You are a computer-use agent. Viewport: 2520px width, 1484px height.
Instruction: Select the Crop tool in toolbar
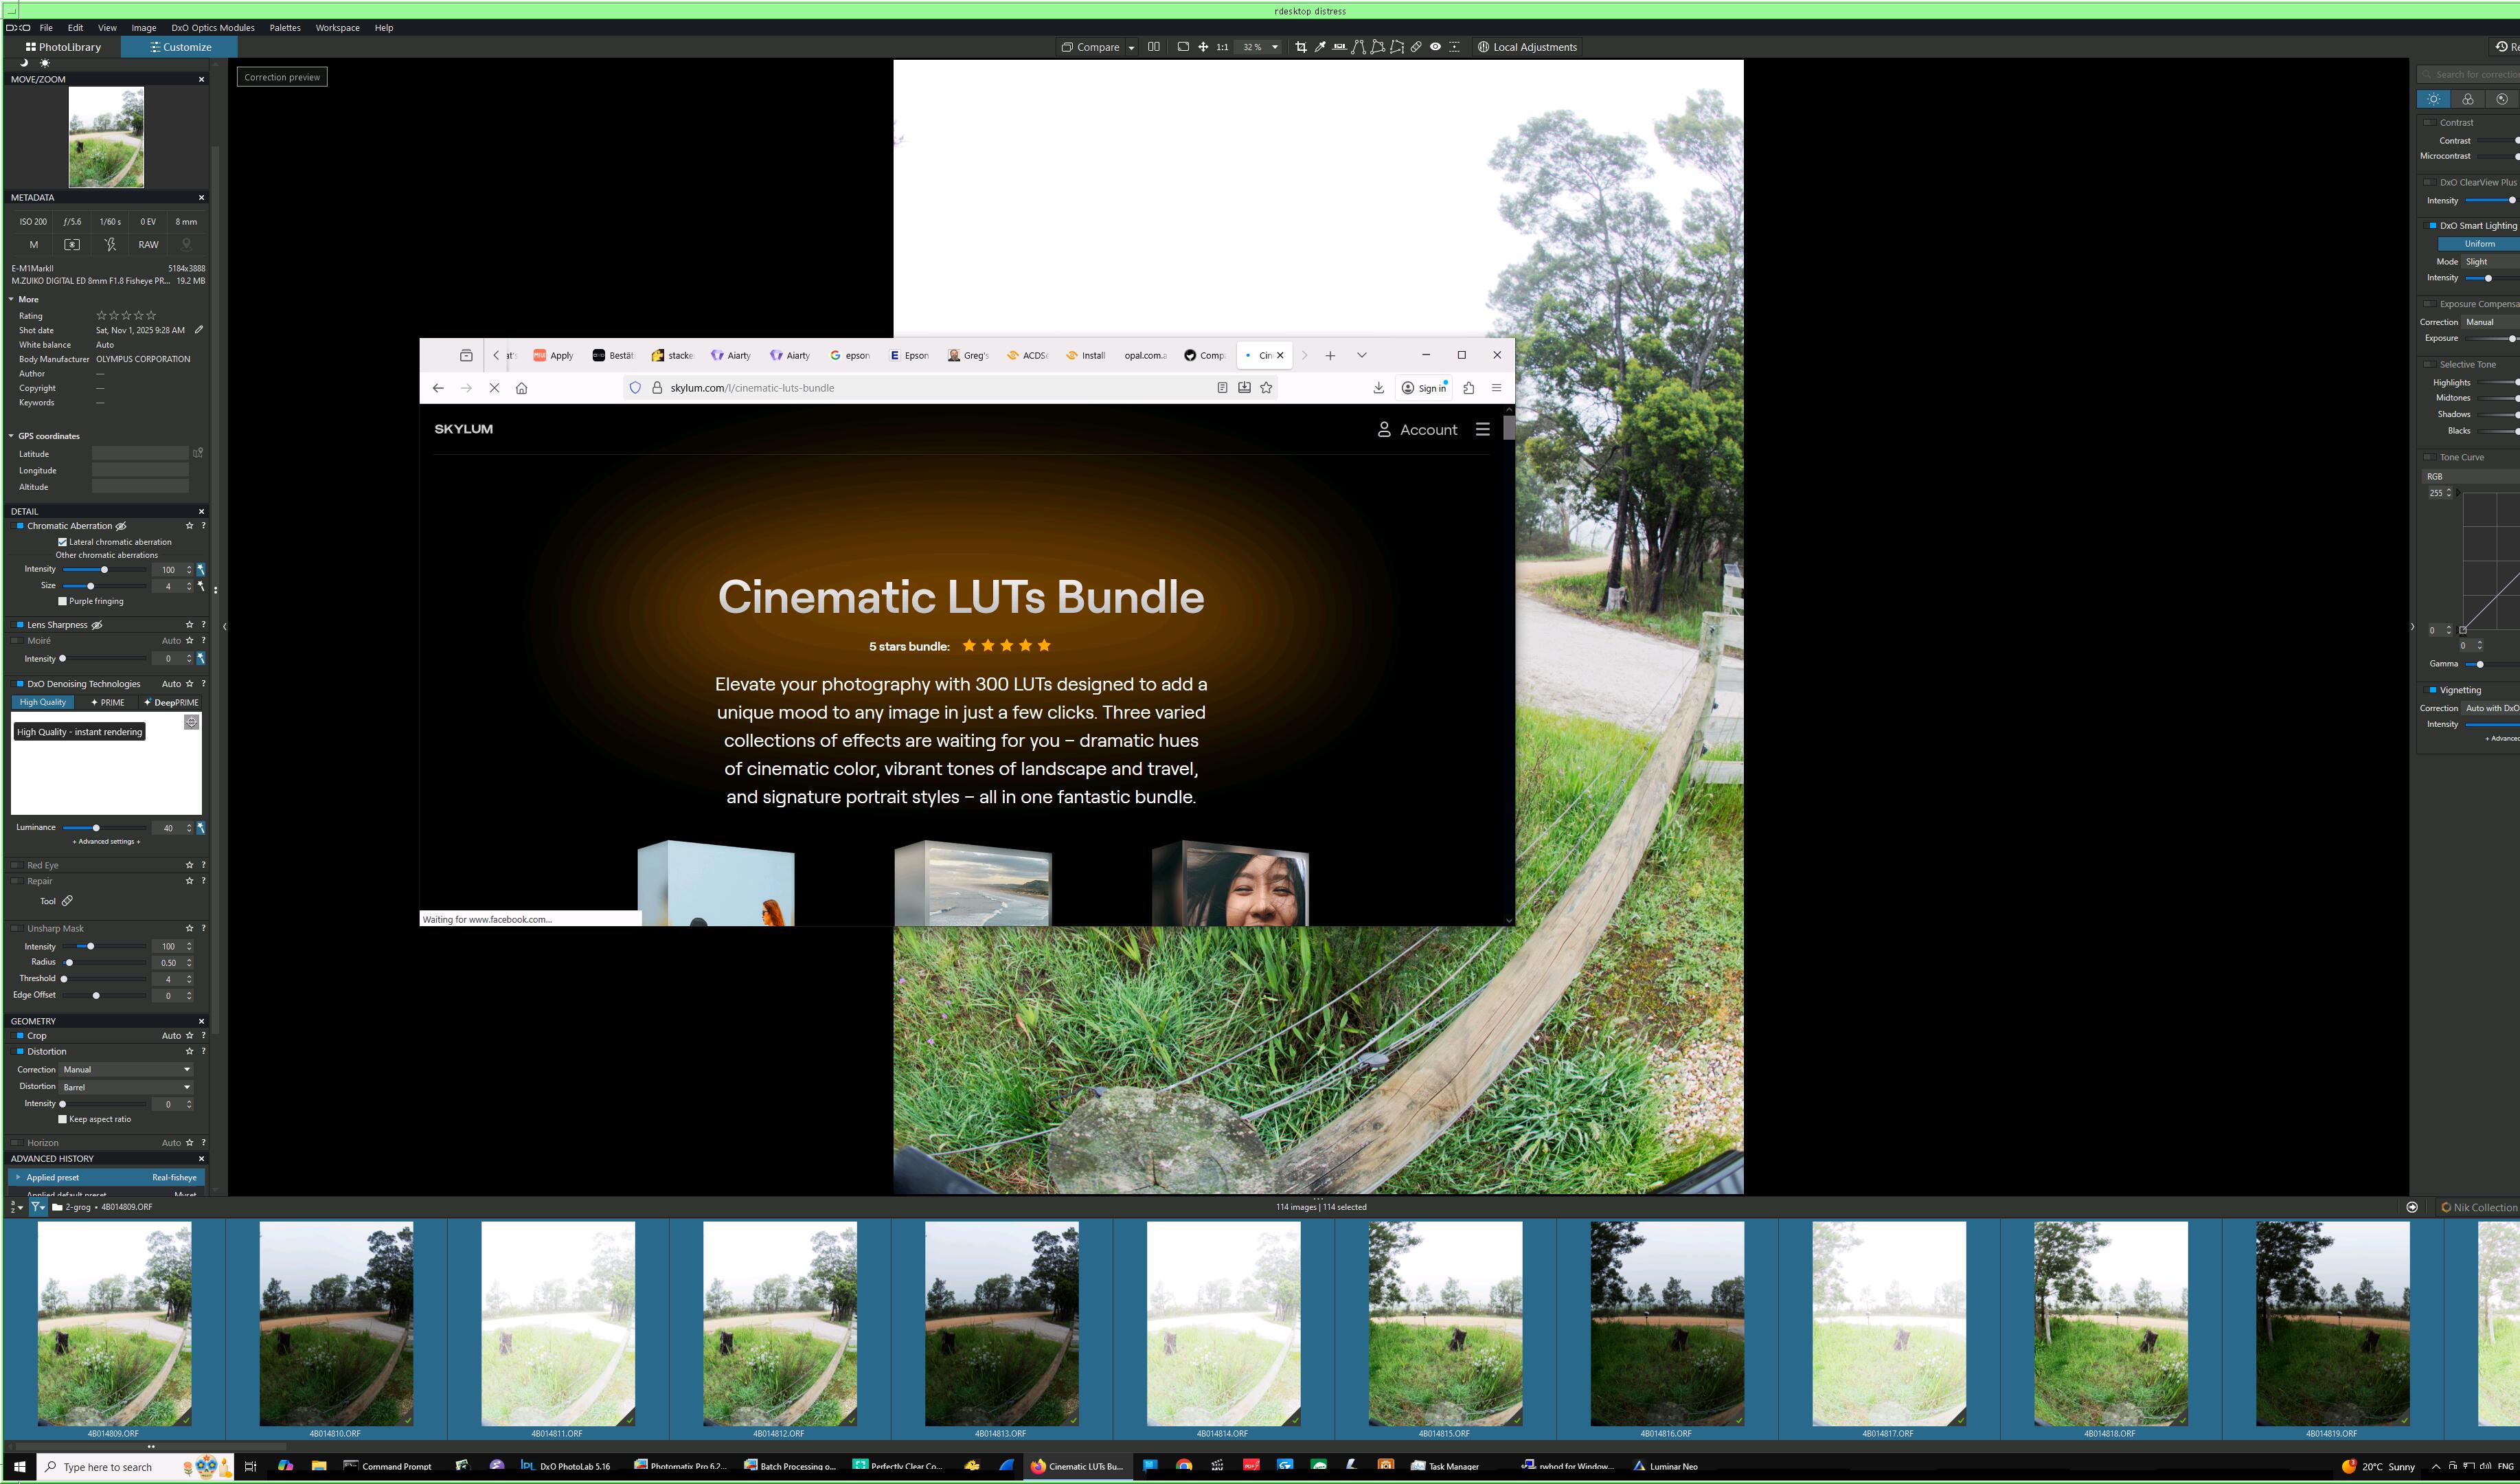[1301, 47]
